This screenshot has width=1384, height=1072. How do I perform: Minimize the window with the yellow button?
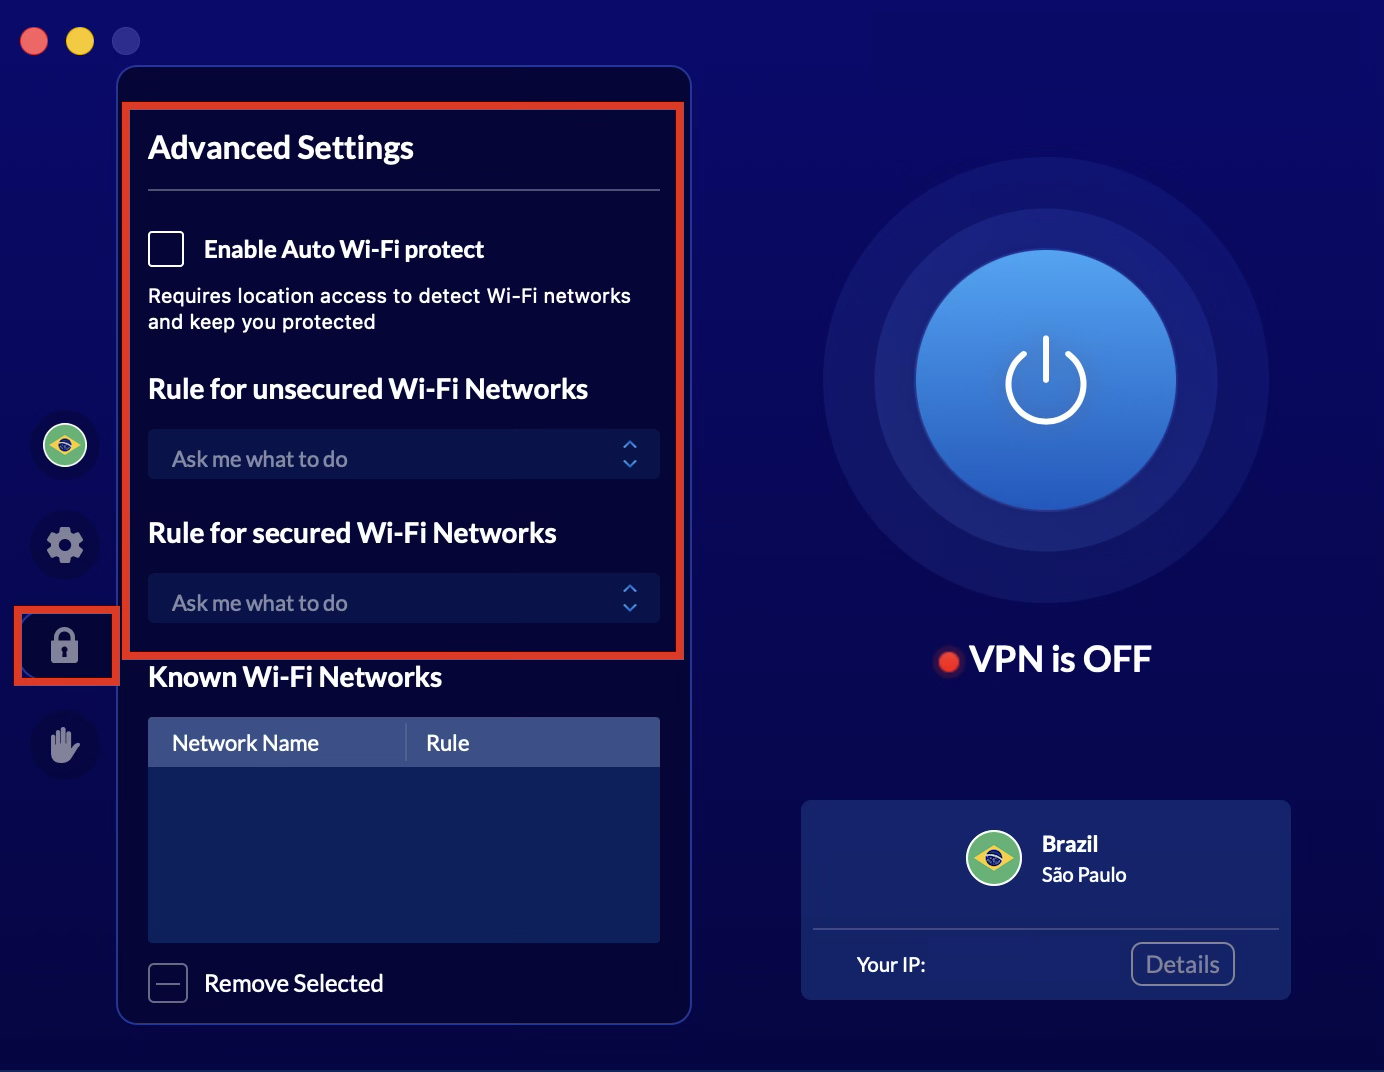[80, 40]
